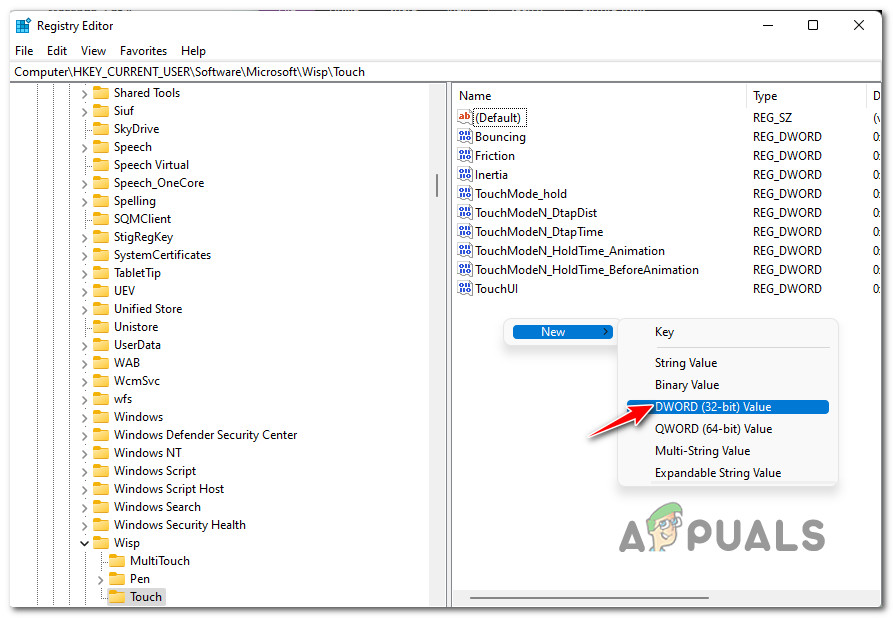The width and height of the screenshot is (893, 618).
Task: Collapse the Wisp key
Action: pos(84,543)
